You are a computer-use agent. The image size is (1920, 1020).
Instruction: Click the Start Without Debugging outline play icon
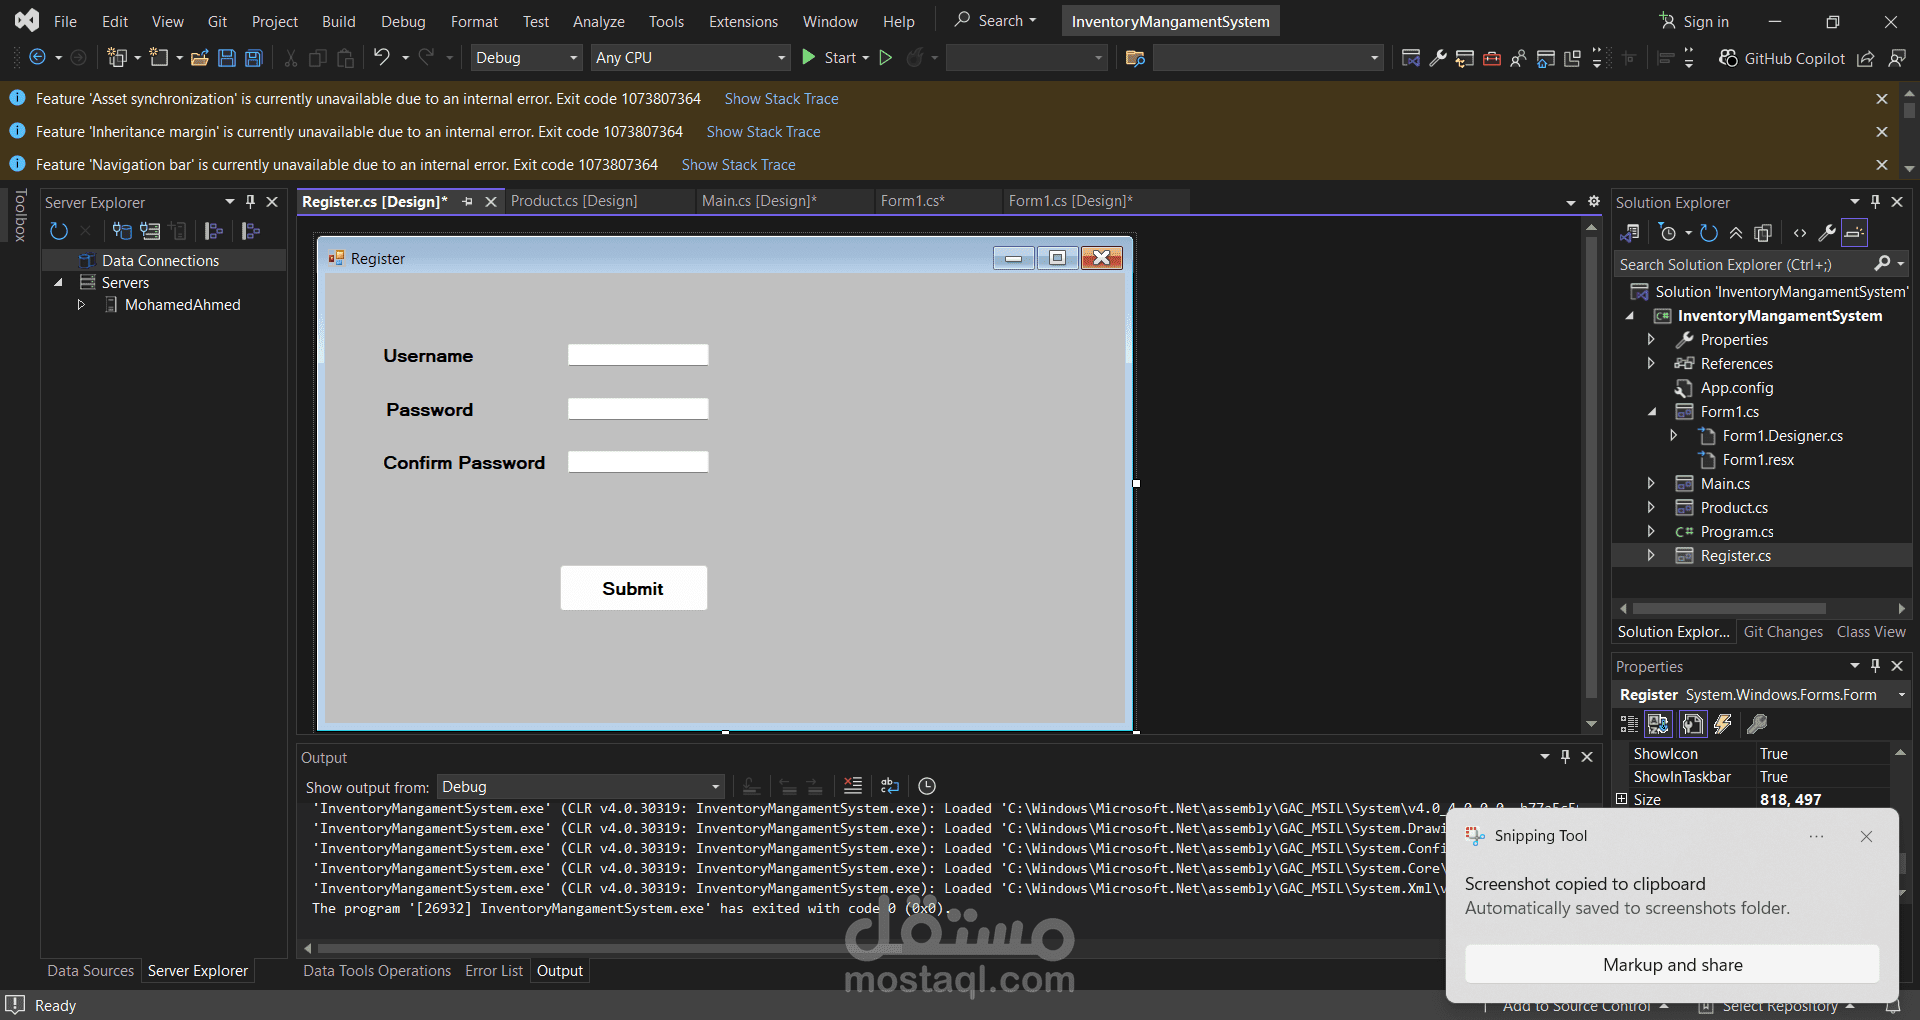click(x=886, y=58)
